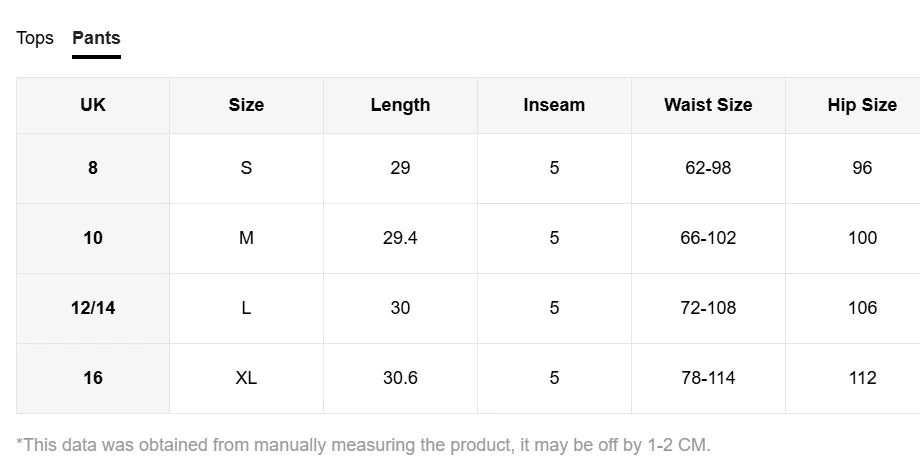Click the size M cell
Viewport: 920px width, 468px height.
click(x=246, y=238)
